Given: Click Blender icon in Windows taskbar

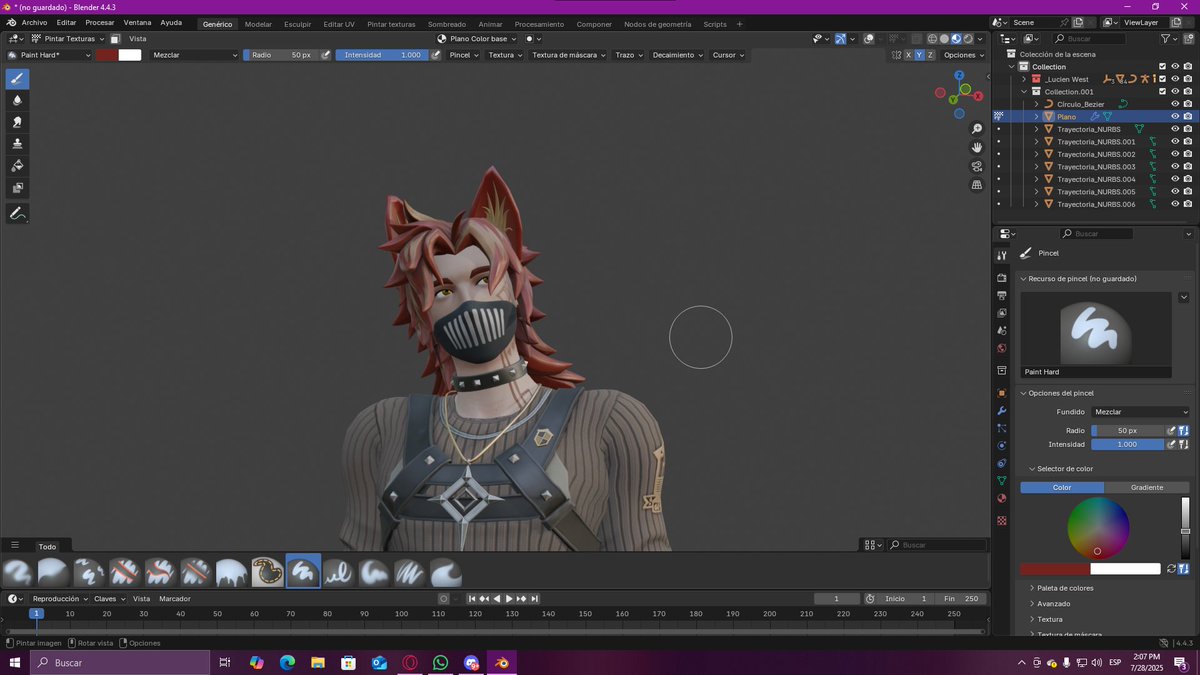Looking at the screenshot, I should [502, 662].
